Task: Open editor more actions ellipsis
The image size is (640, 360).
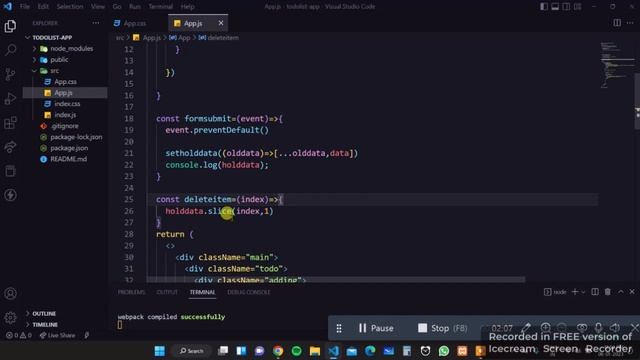Action: [630, 23]
